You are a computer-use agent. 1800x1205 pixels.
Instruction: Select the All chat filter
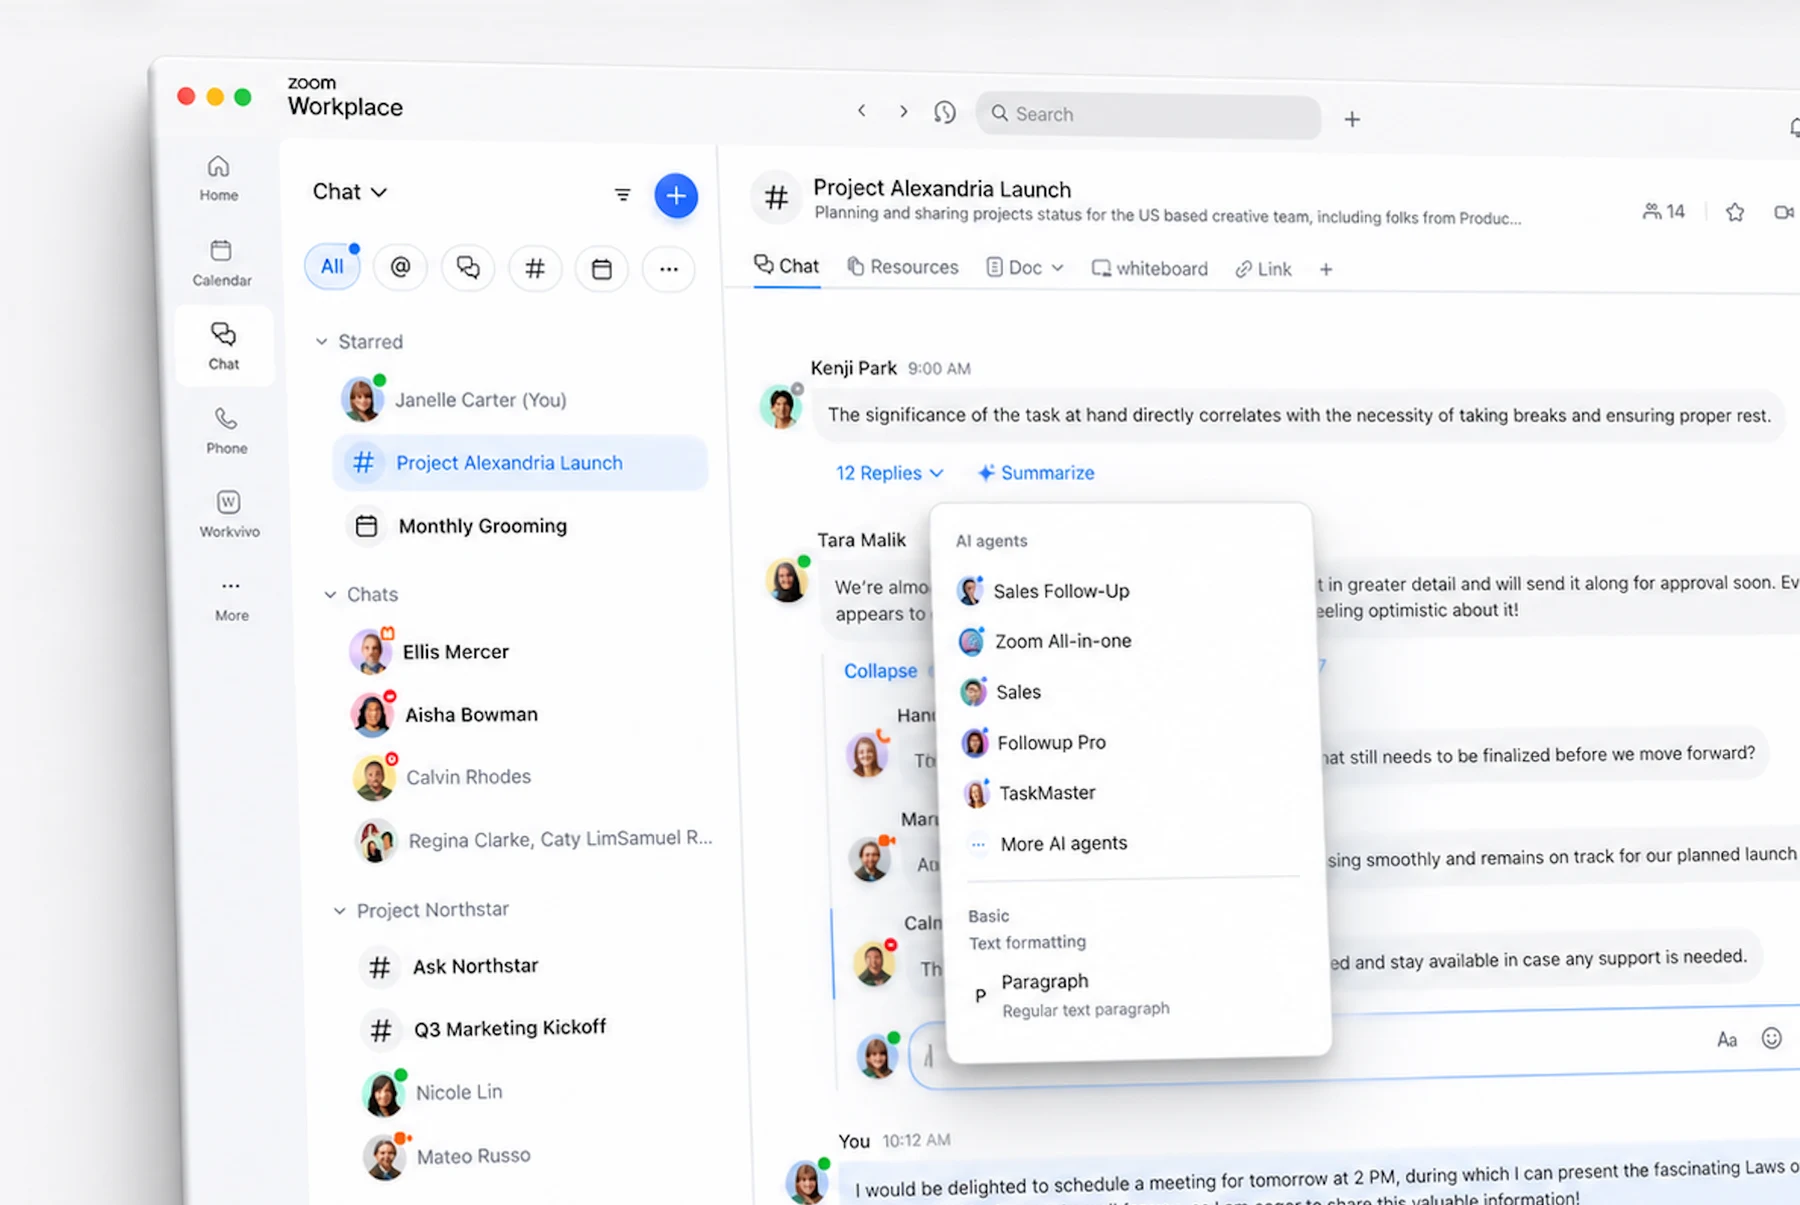point(332,266)
